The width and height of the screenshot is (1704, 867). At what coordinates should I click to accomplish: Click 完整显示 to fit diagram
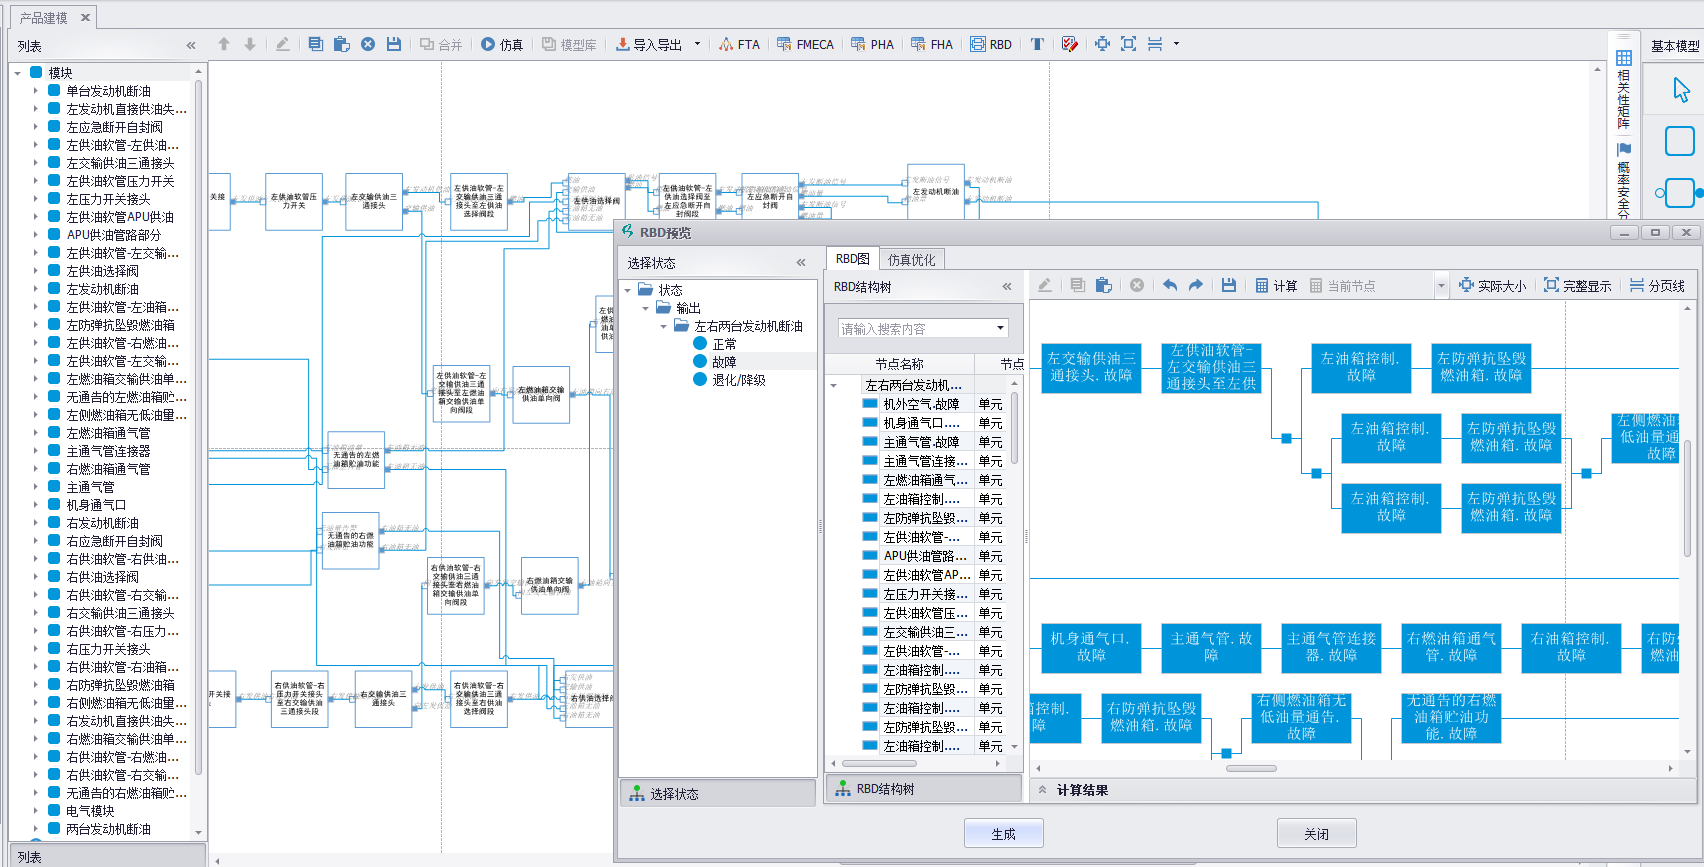click(x=1577, y=286)
